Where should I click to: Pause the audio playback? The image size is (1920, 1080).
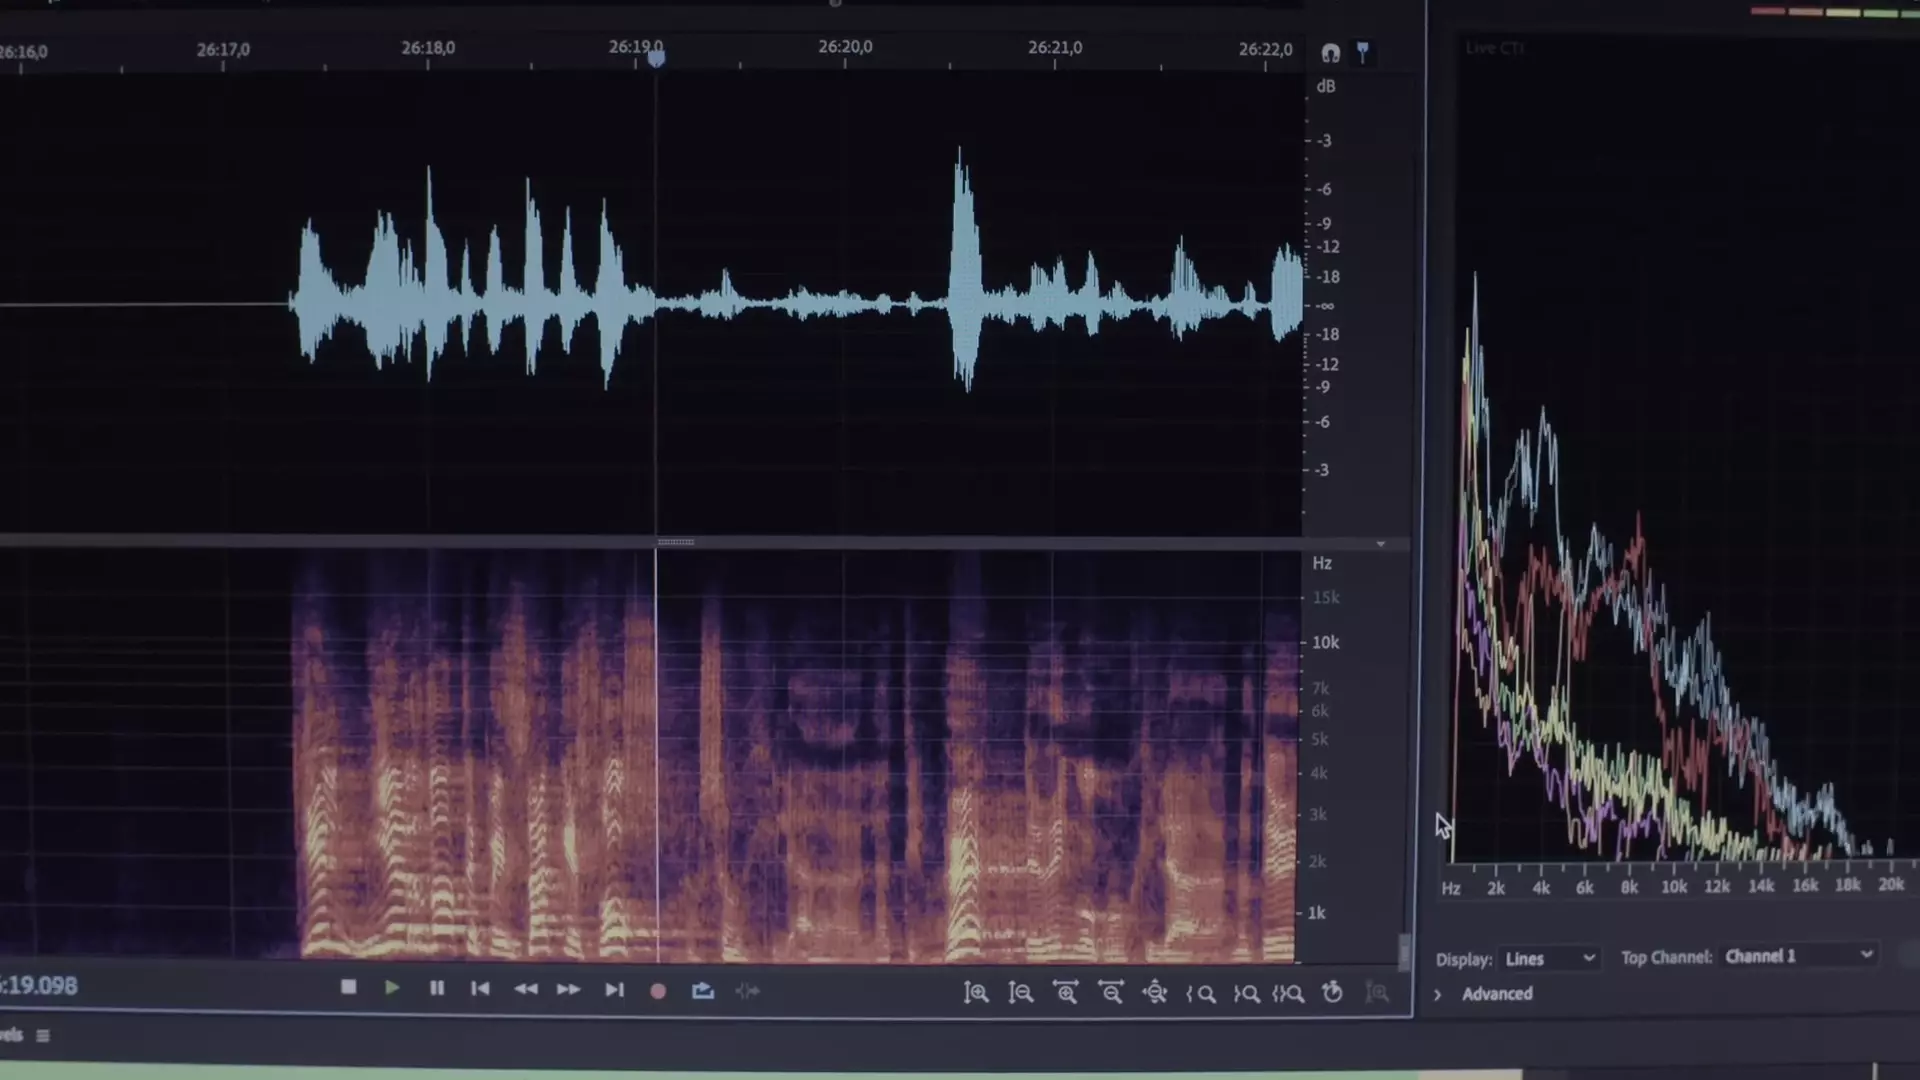pos(437,988)
